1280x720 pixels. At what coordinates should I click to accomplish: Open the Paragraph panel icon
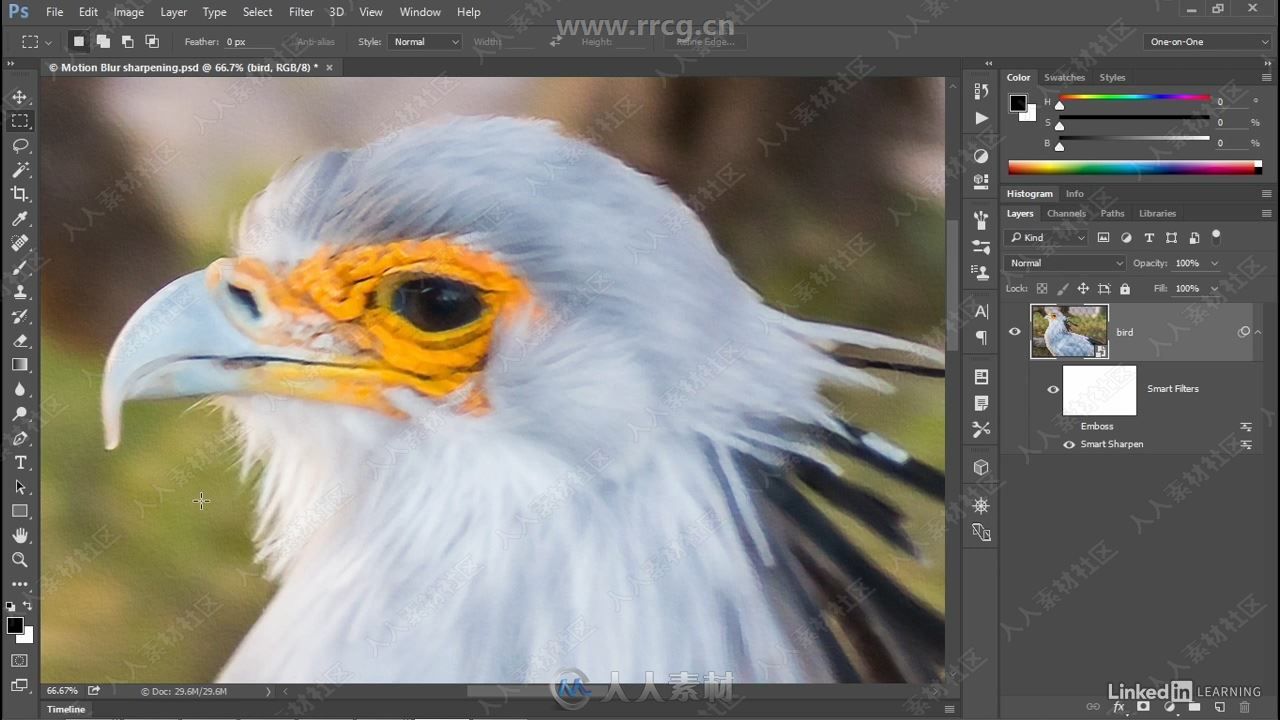981,337
